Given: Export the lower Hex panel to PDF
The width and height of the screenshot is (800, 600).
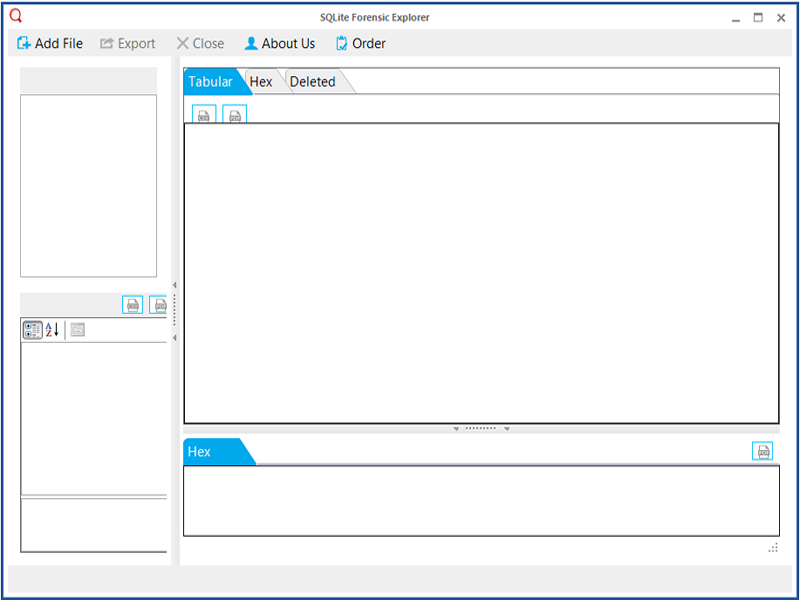Looking at the screenshot, I should point(763,451).
